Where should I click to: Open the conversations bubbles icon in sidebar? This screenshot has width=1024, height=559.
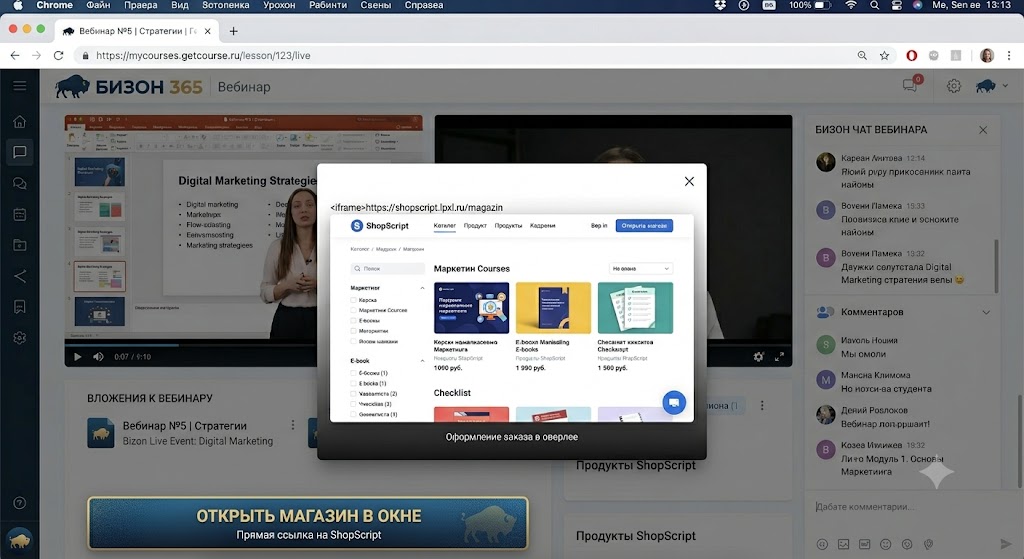(20, 184)
